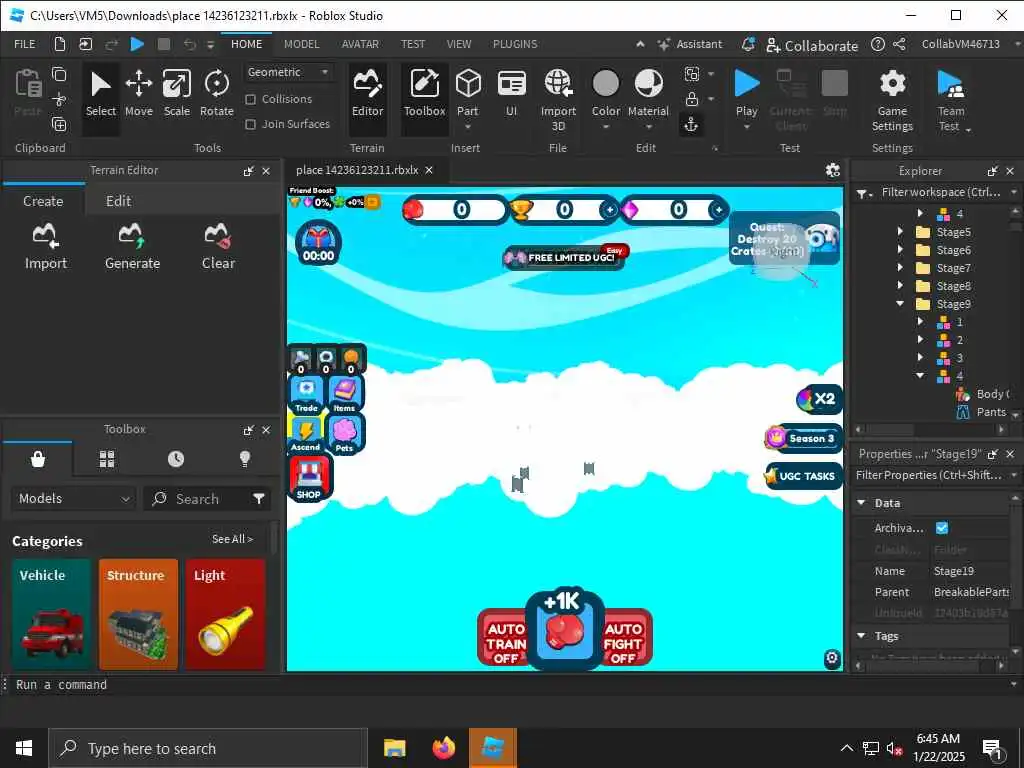Open the in-game SHOP button
1024x768 pixels.
310,479
